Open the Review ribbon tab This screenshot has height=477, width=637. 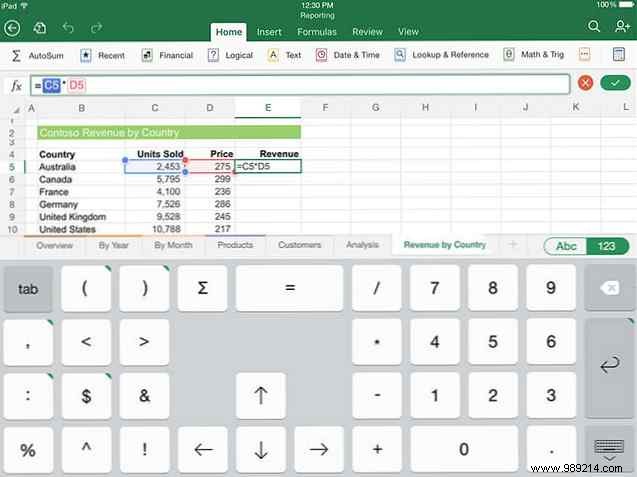(x=367, y=32)
